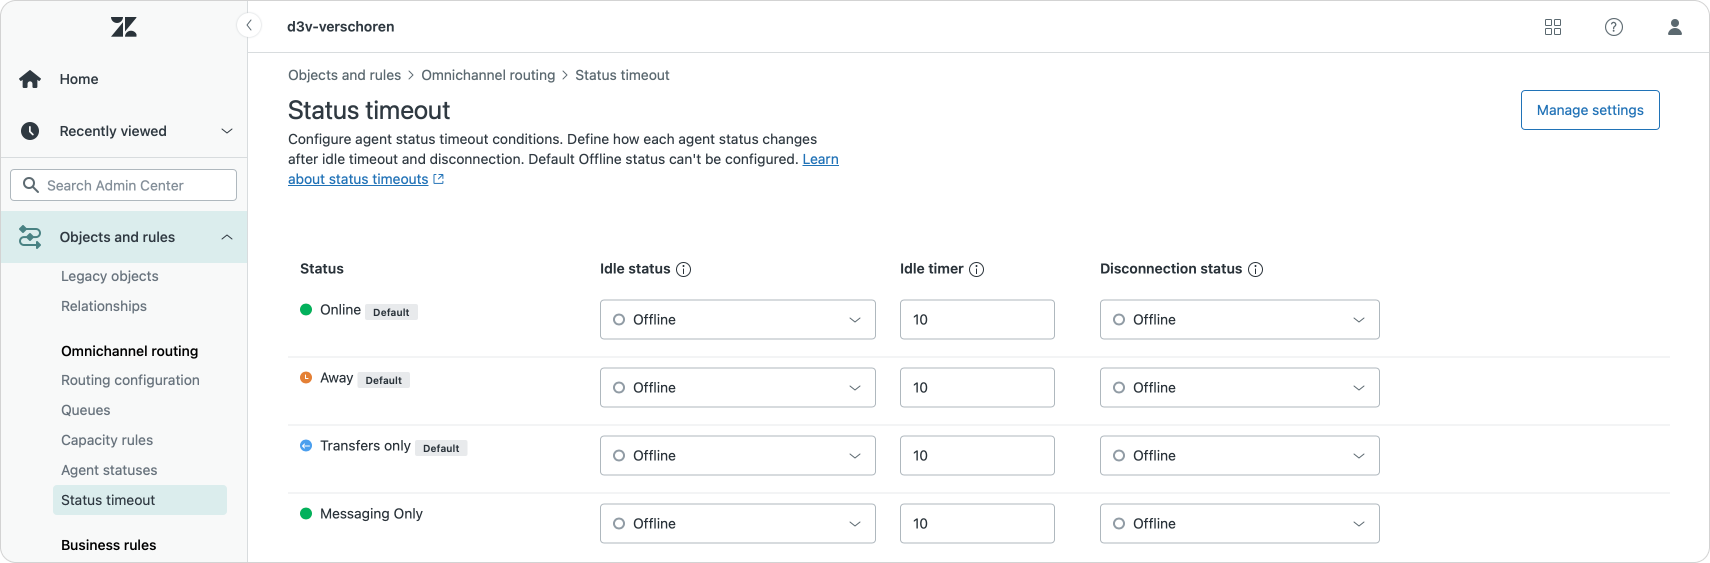The image size is (1710, 563).
Task: Open the help question mark icon
Action: [1613, 27]
